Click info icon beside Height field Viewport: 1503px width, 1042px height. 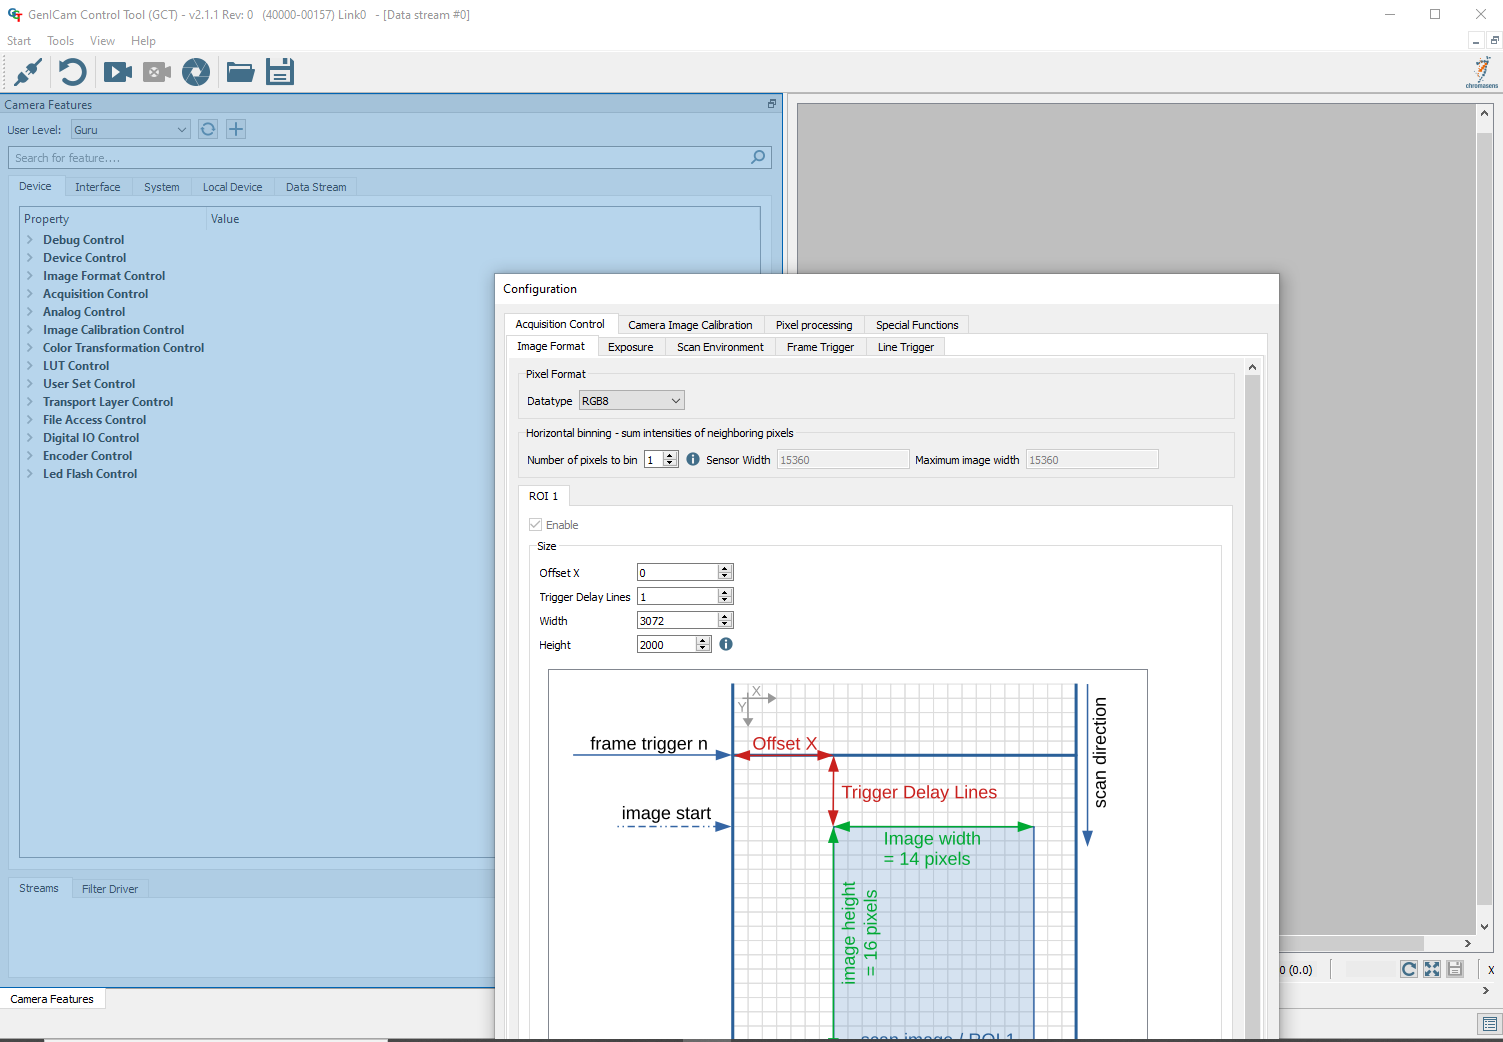[x=726, y=644]
